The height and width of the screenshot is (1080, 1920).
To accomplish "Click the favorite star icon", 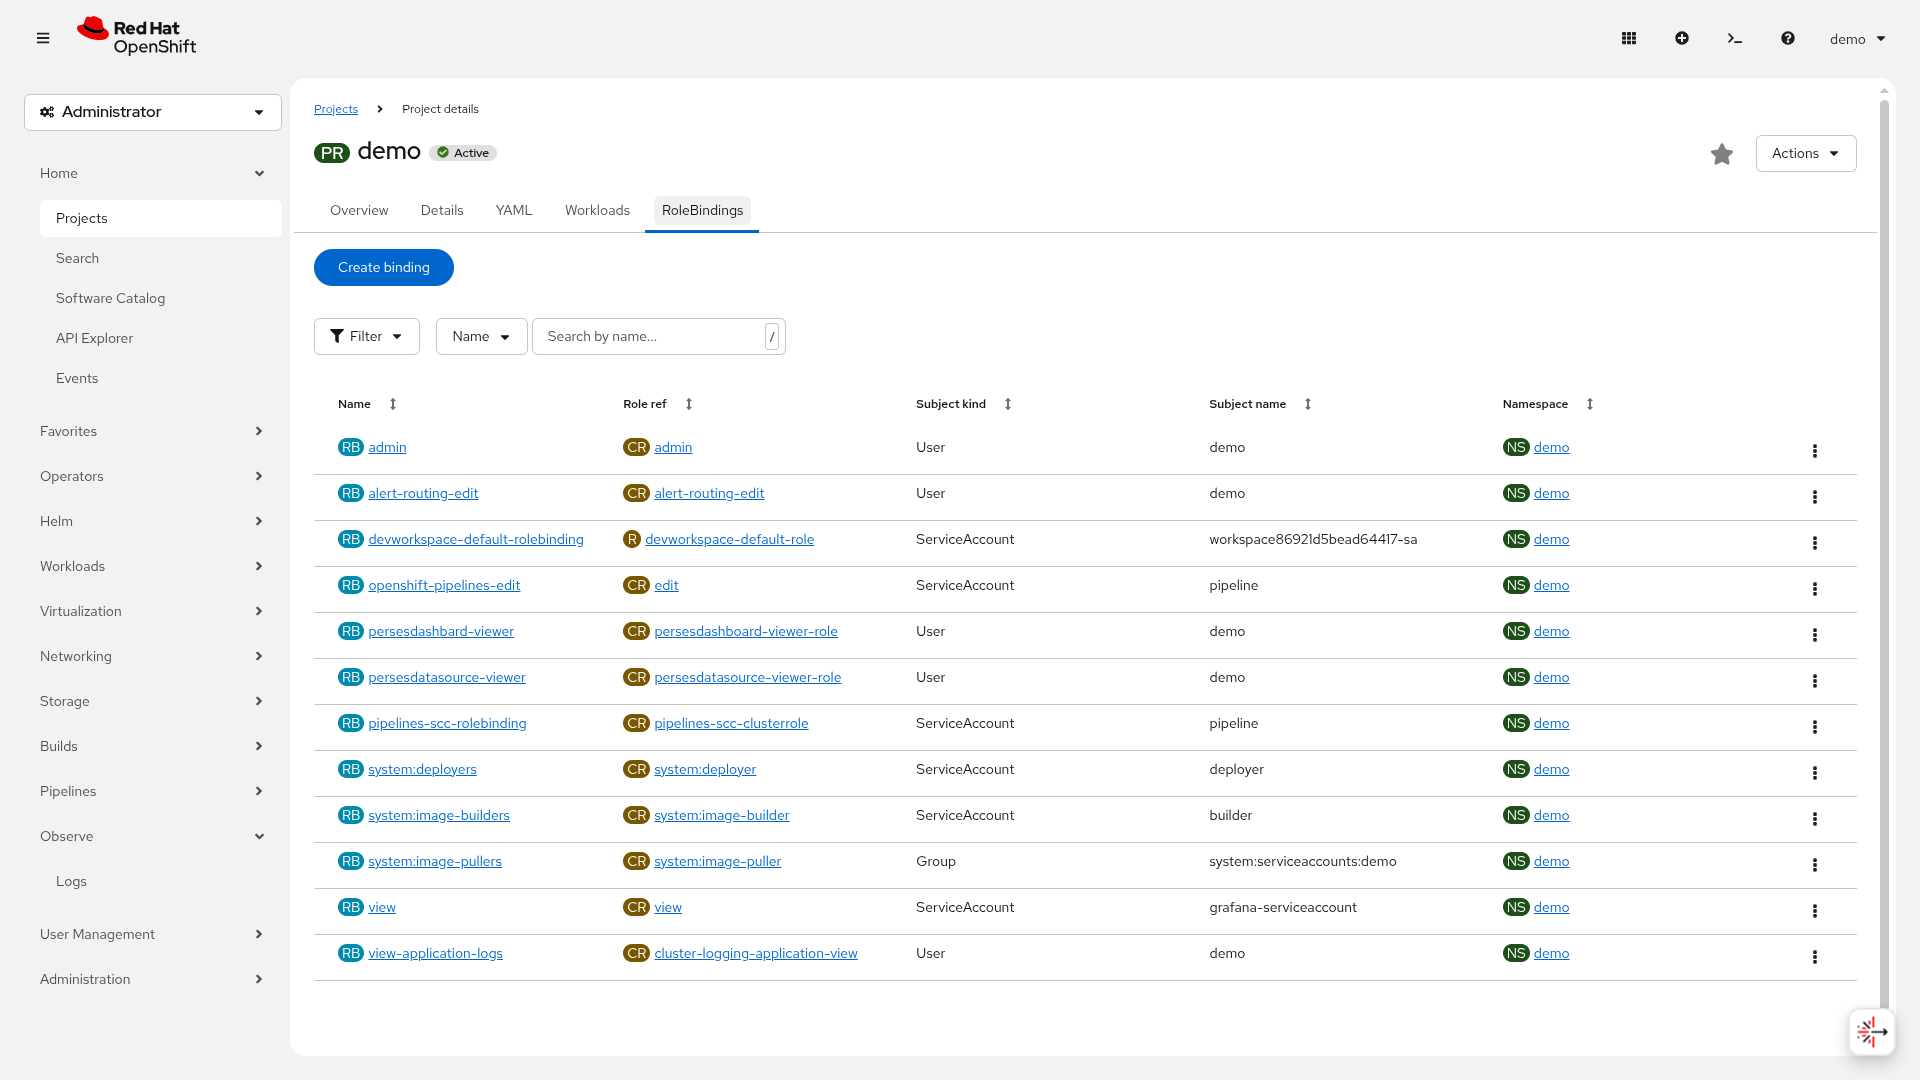I will point(1721,154).
